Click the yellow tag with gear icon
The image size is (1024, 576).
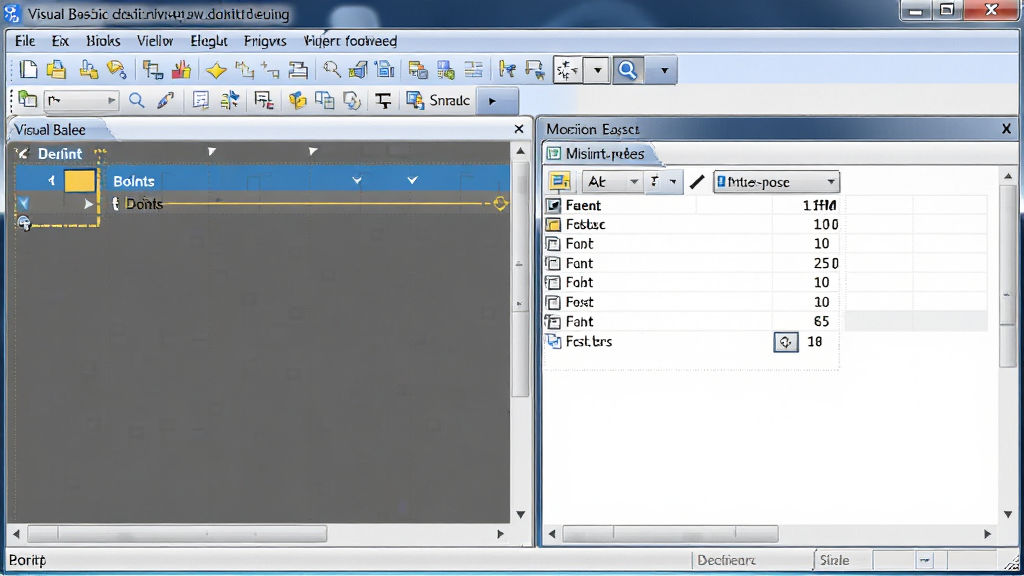point(116,69)
